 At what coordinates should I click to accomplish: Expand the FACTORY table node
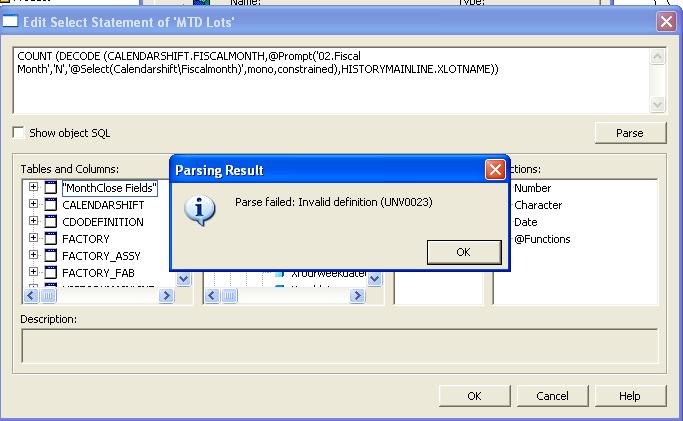click(33, 239)
